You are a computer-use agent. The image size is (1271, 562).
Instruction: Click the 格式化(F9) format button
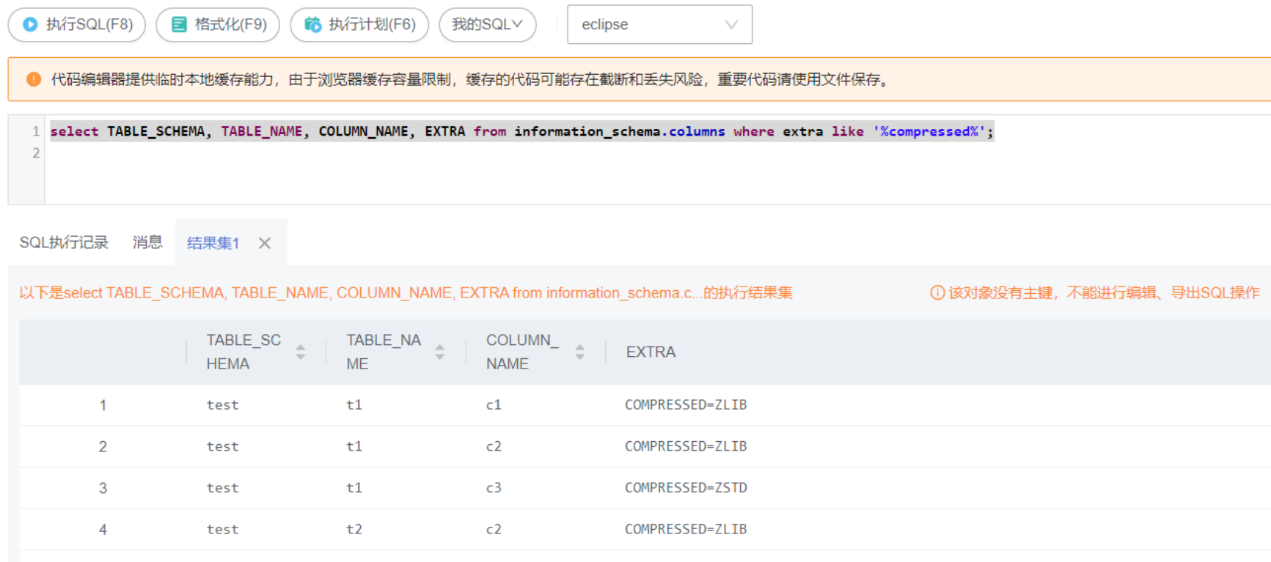[218, 24]
